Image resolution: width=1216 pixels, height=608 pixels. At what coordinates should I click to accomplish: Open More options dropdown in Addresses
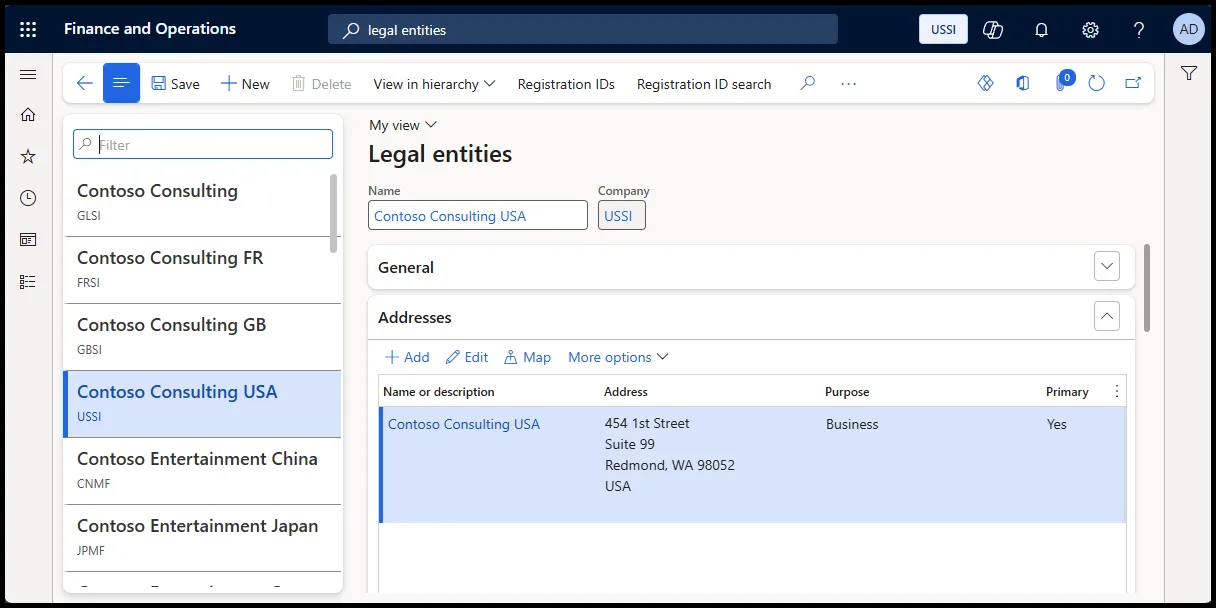click(618, 357)
